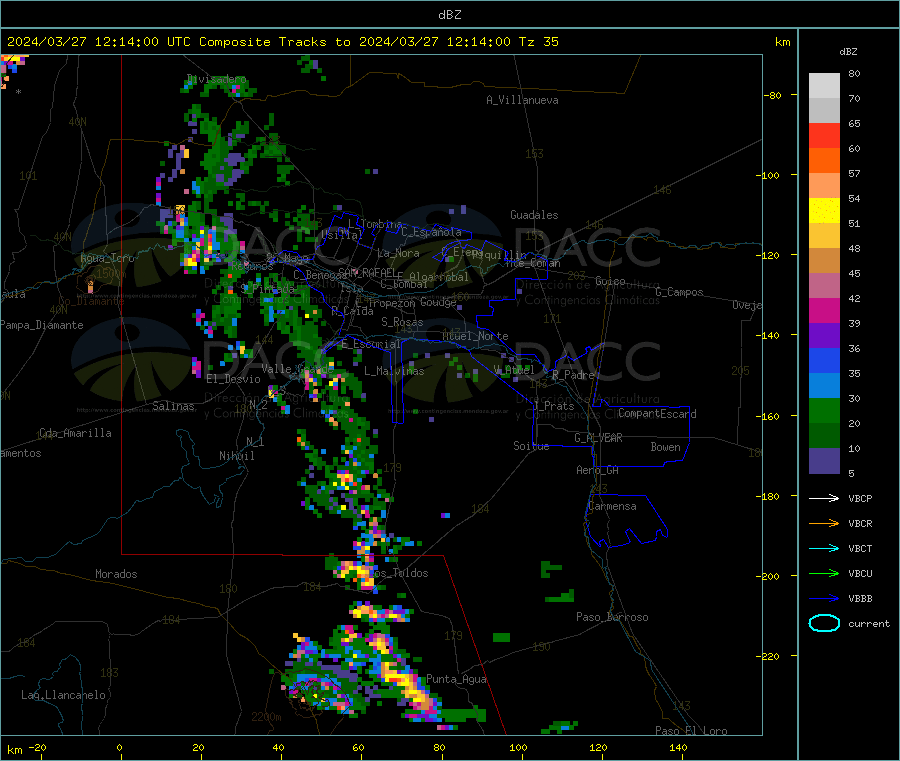Click the 'E_Escorial' map label
900x761 pixels.
pyautogui.click(x=371, y=344)
